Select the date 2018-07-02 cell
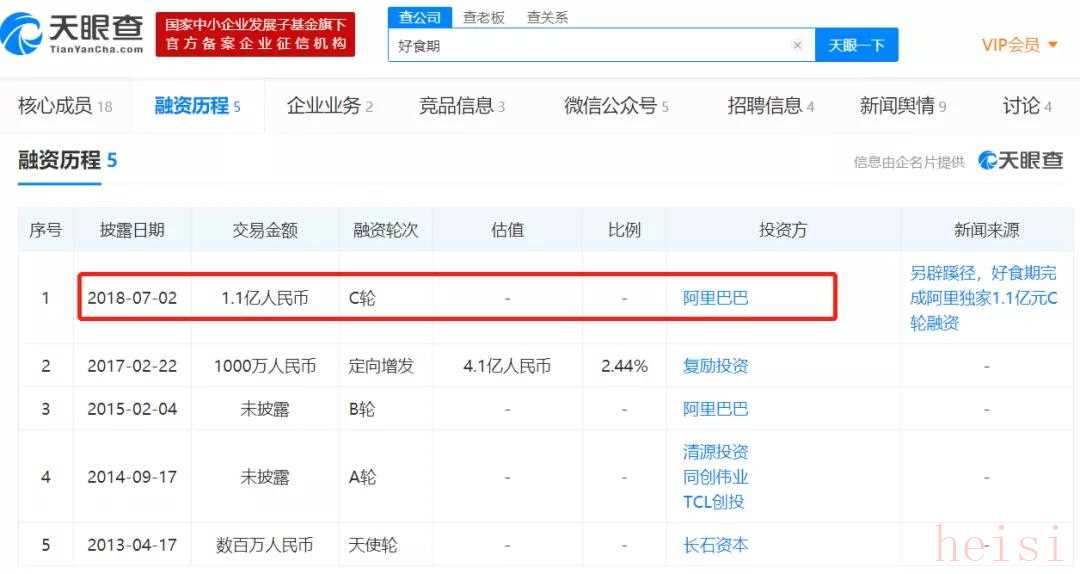The height and width of the screenshot is (574, 1080). (132, 298)
